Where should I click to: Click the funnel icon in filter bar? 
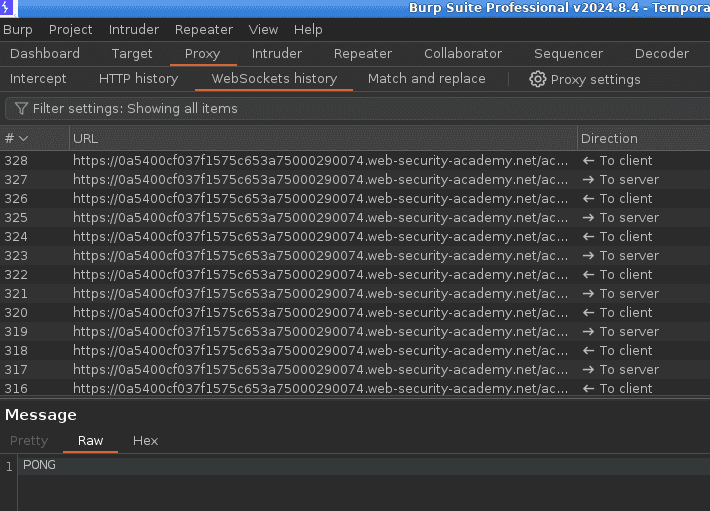pyautogui.click(x=21, y=108)
